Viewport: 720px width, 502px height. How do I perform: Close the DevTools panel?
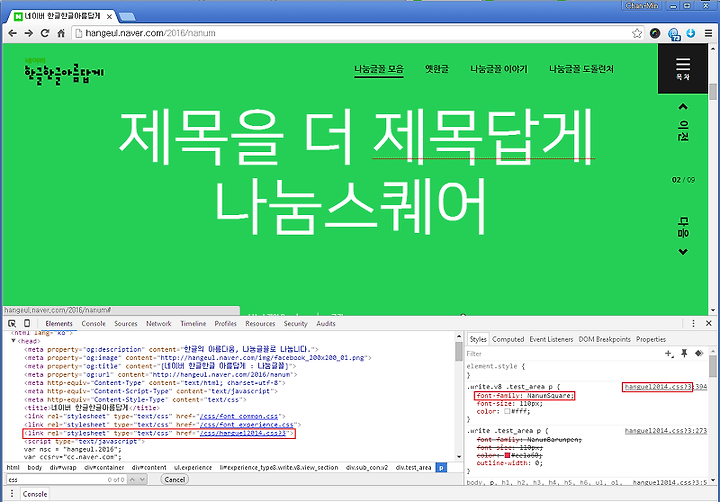click(x=709, y=323)
